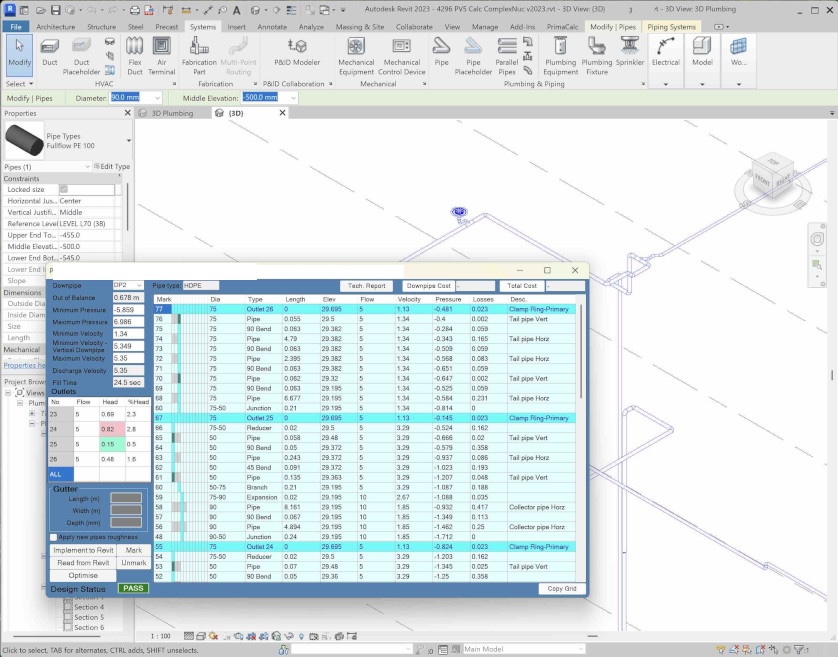Open the Diameter dropdown in the options bar
The image size is (838, 657).
point(157,98)
